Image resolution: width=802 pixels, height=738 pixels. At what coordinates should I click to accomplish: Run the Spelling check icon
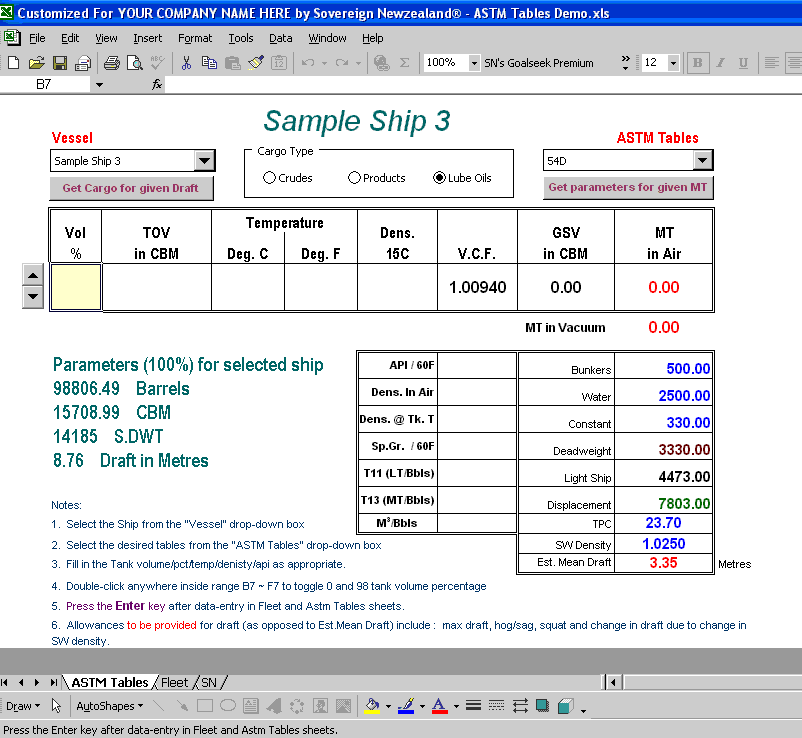pyautogui.click(x=158, y=63)
